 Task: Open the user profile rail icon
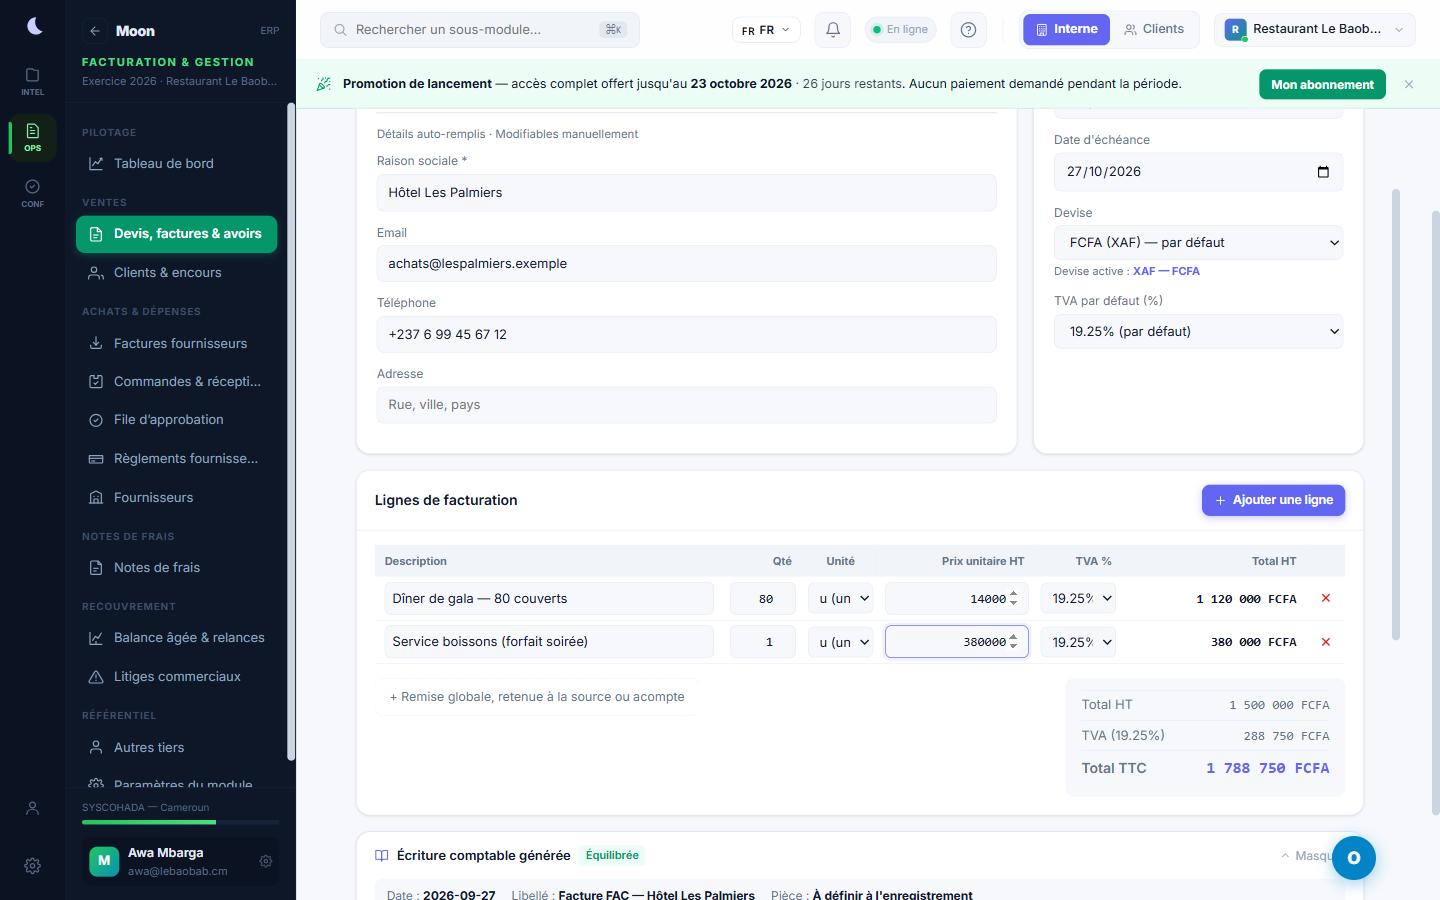[32, 808]
